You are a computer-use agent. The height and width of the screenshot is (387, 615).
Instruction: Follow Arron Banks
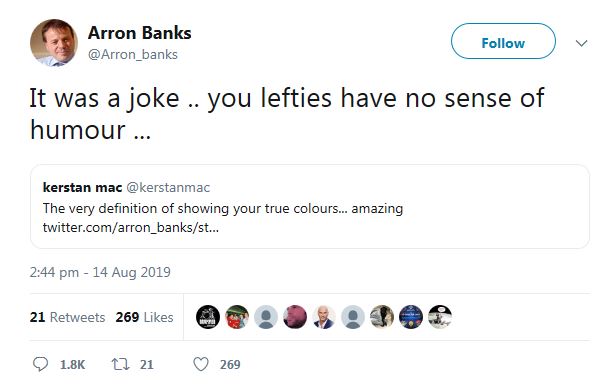(x=503, y=41)
